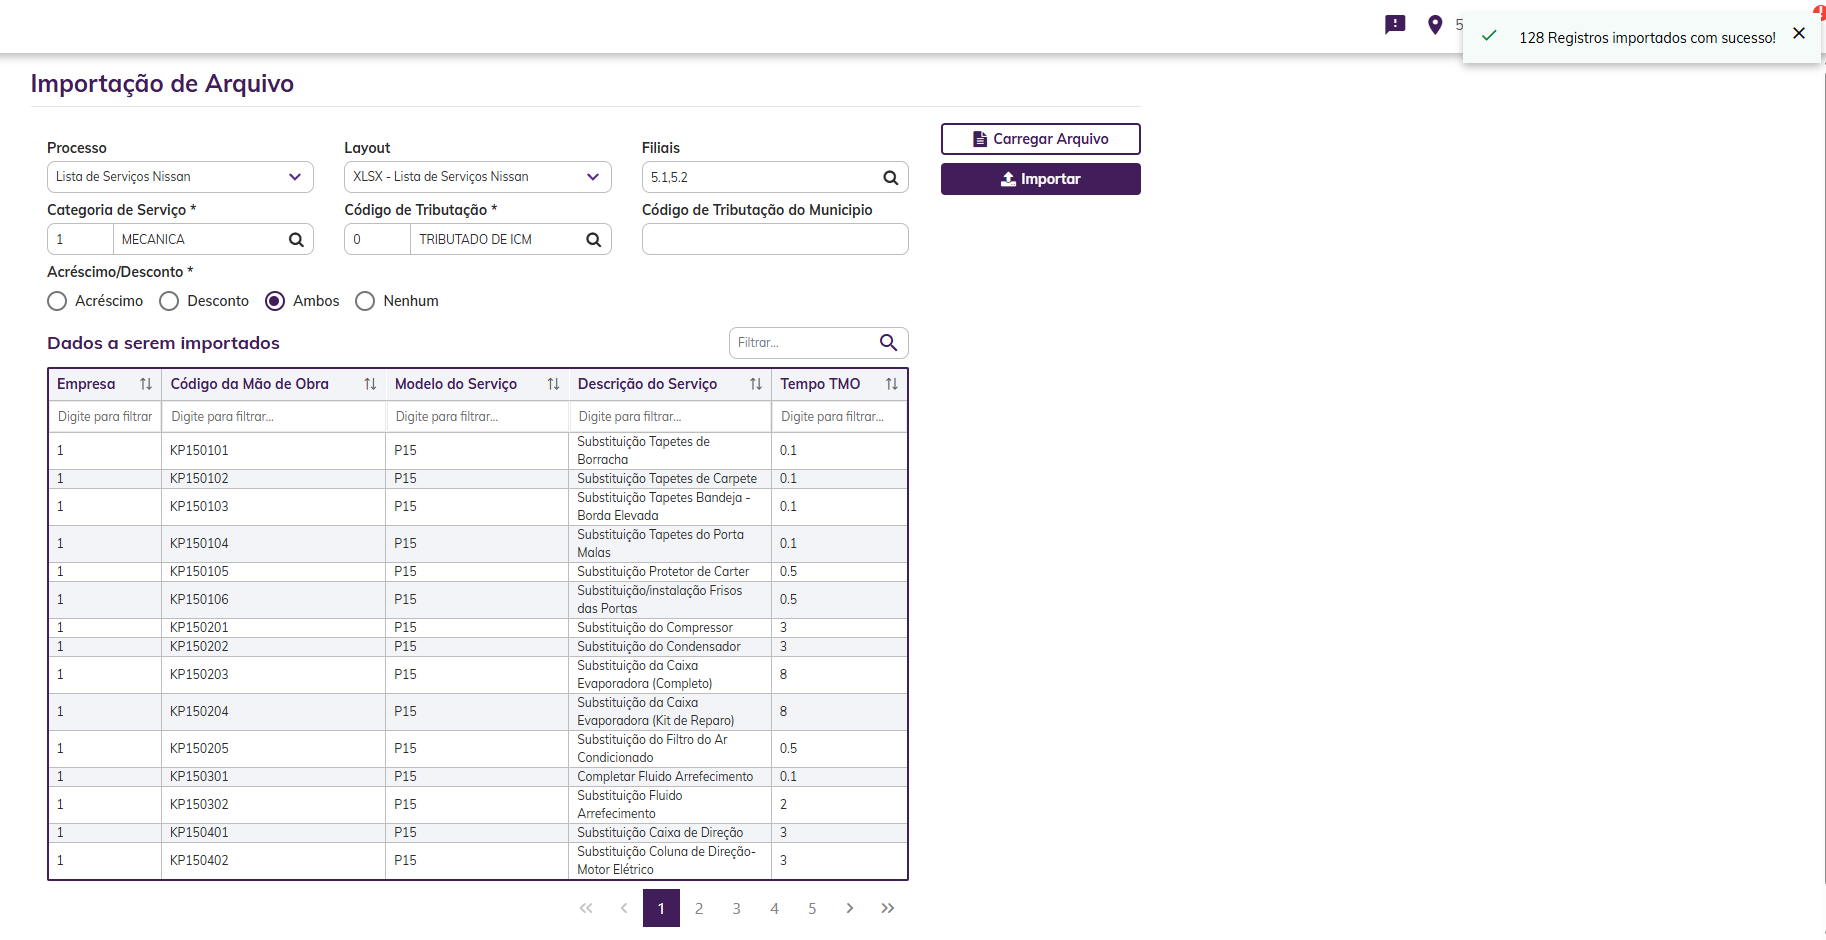Open Código de Tributação search lookup
The width and height of the screenshot is (1826, 940).
tap(593, 240)
